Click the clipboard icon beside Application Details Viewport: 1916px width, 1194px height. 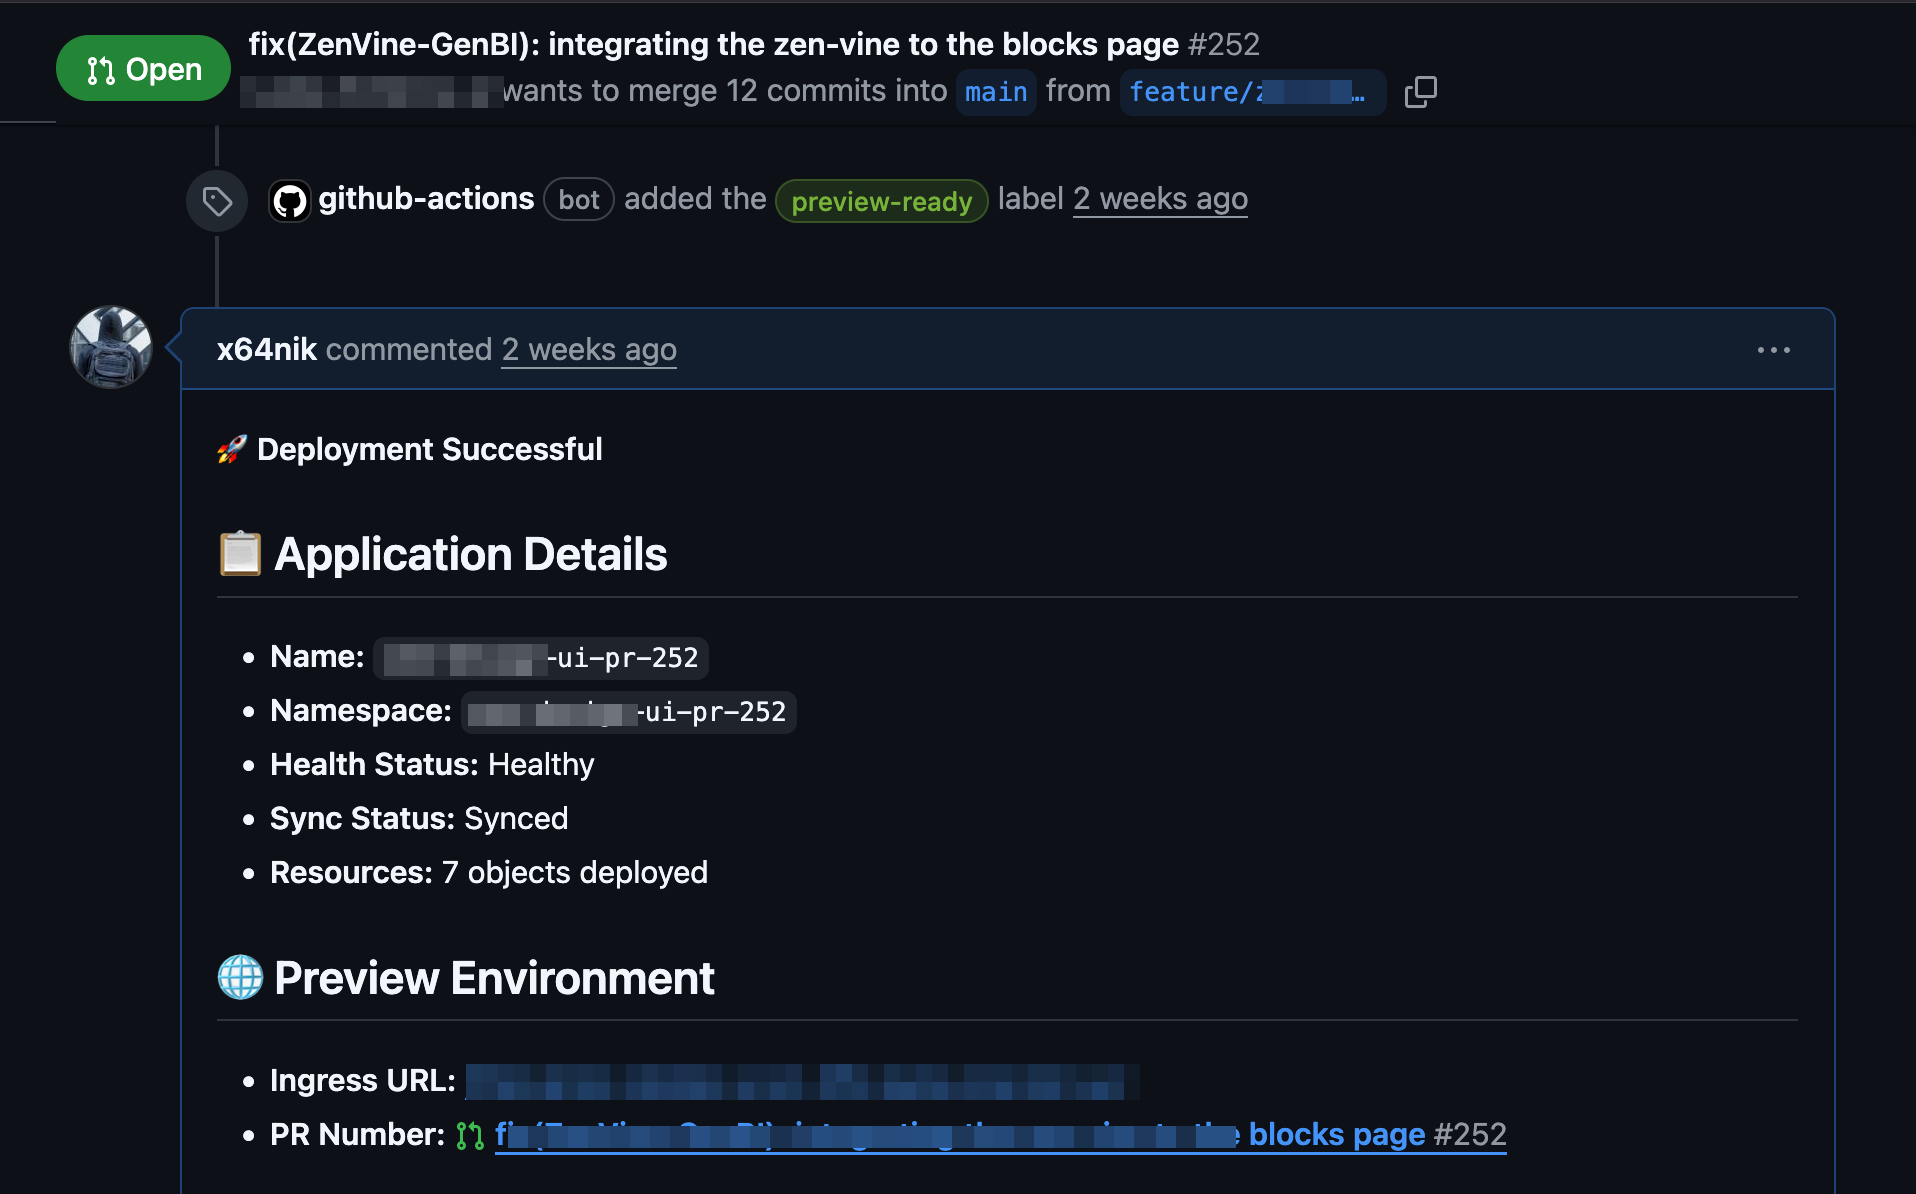click(x=238, y=554)
